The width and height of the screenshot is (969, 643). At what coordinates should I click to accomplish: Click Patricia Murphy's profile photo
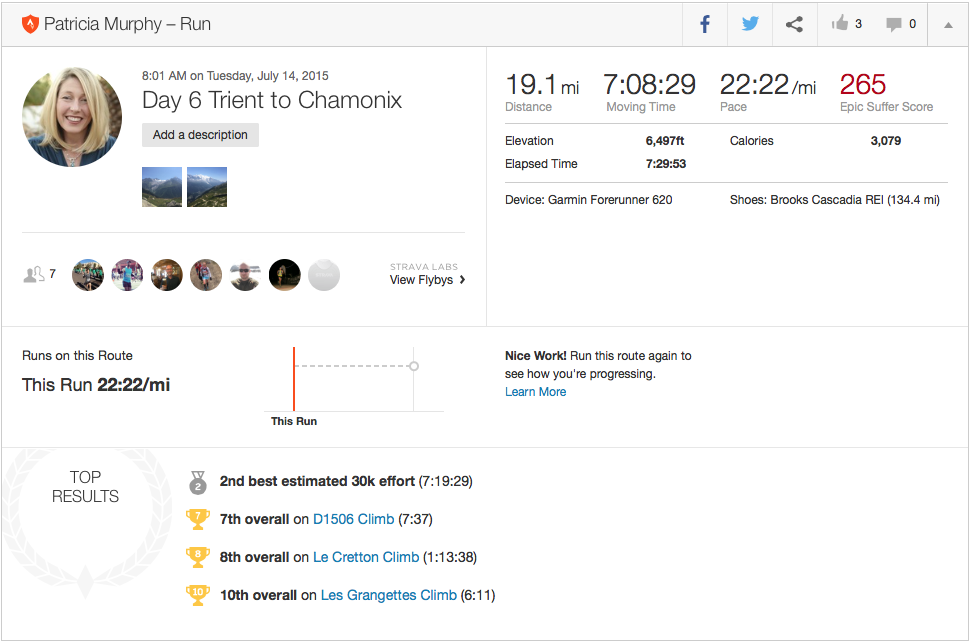click(x=72, y=117)
